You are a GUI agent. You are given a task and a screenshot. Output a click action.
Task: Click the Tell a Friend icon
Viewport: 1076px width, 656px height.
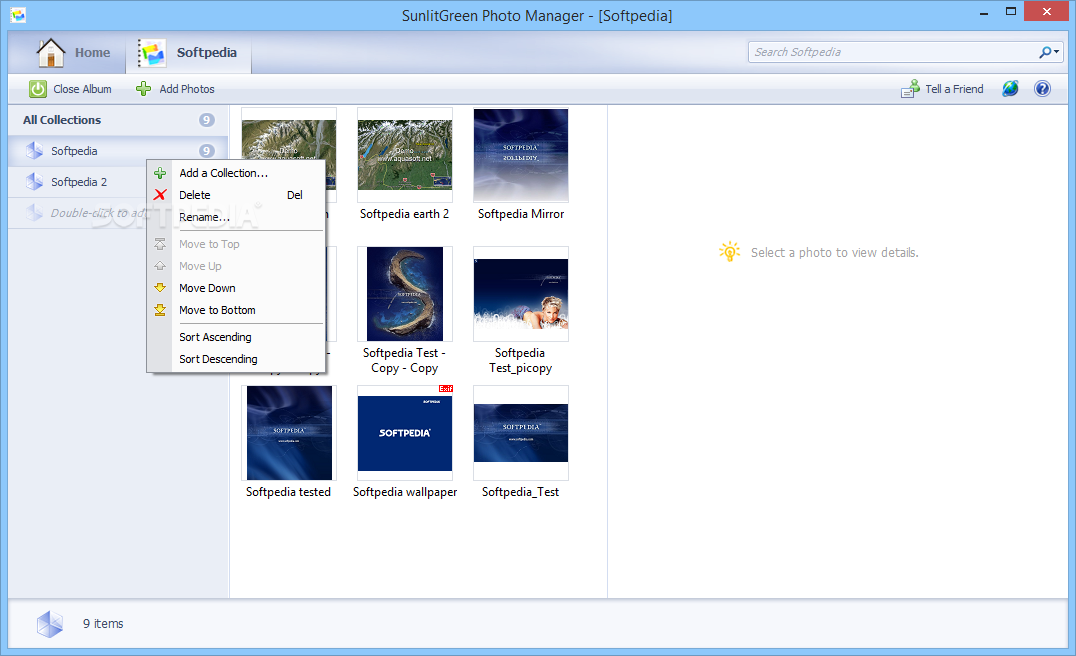911,89
